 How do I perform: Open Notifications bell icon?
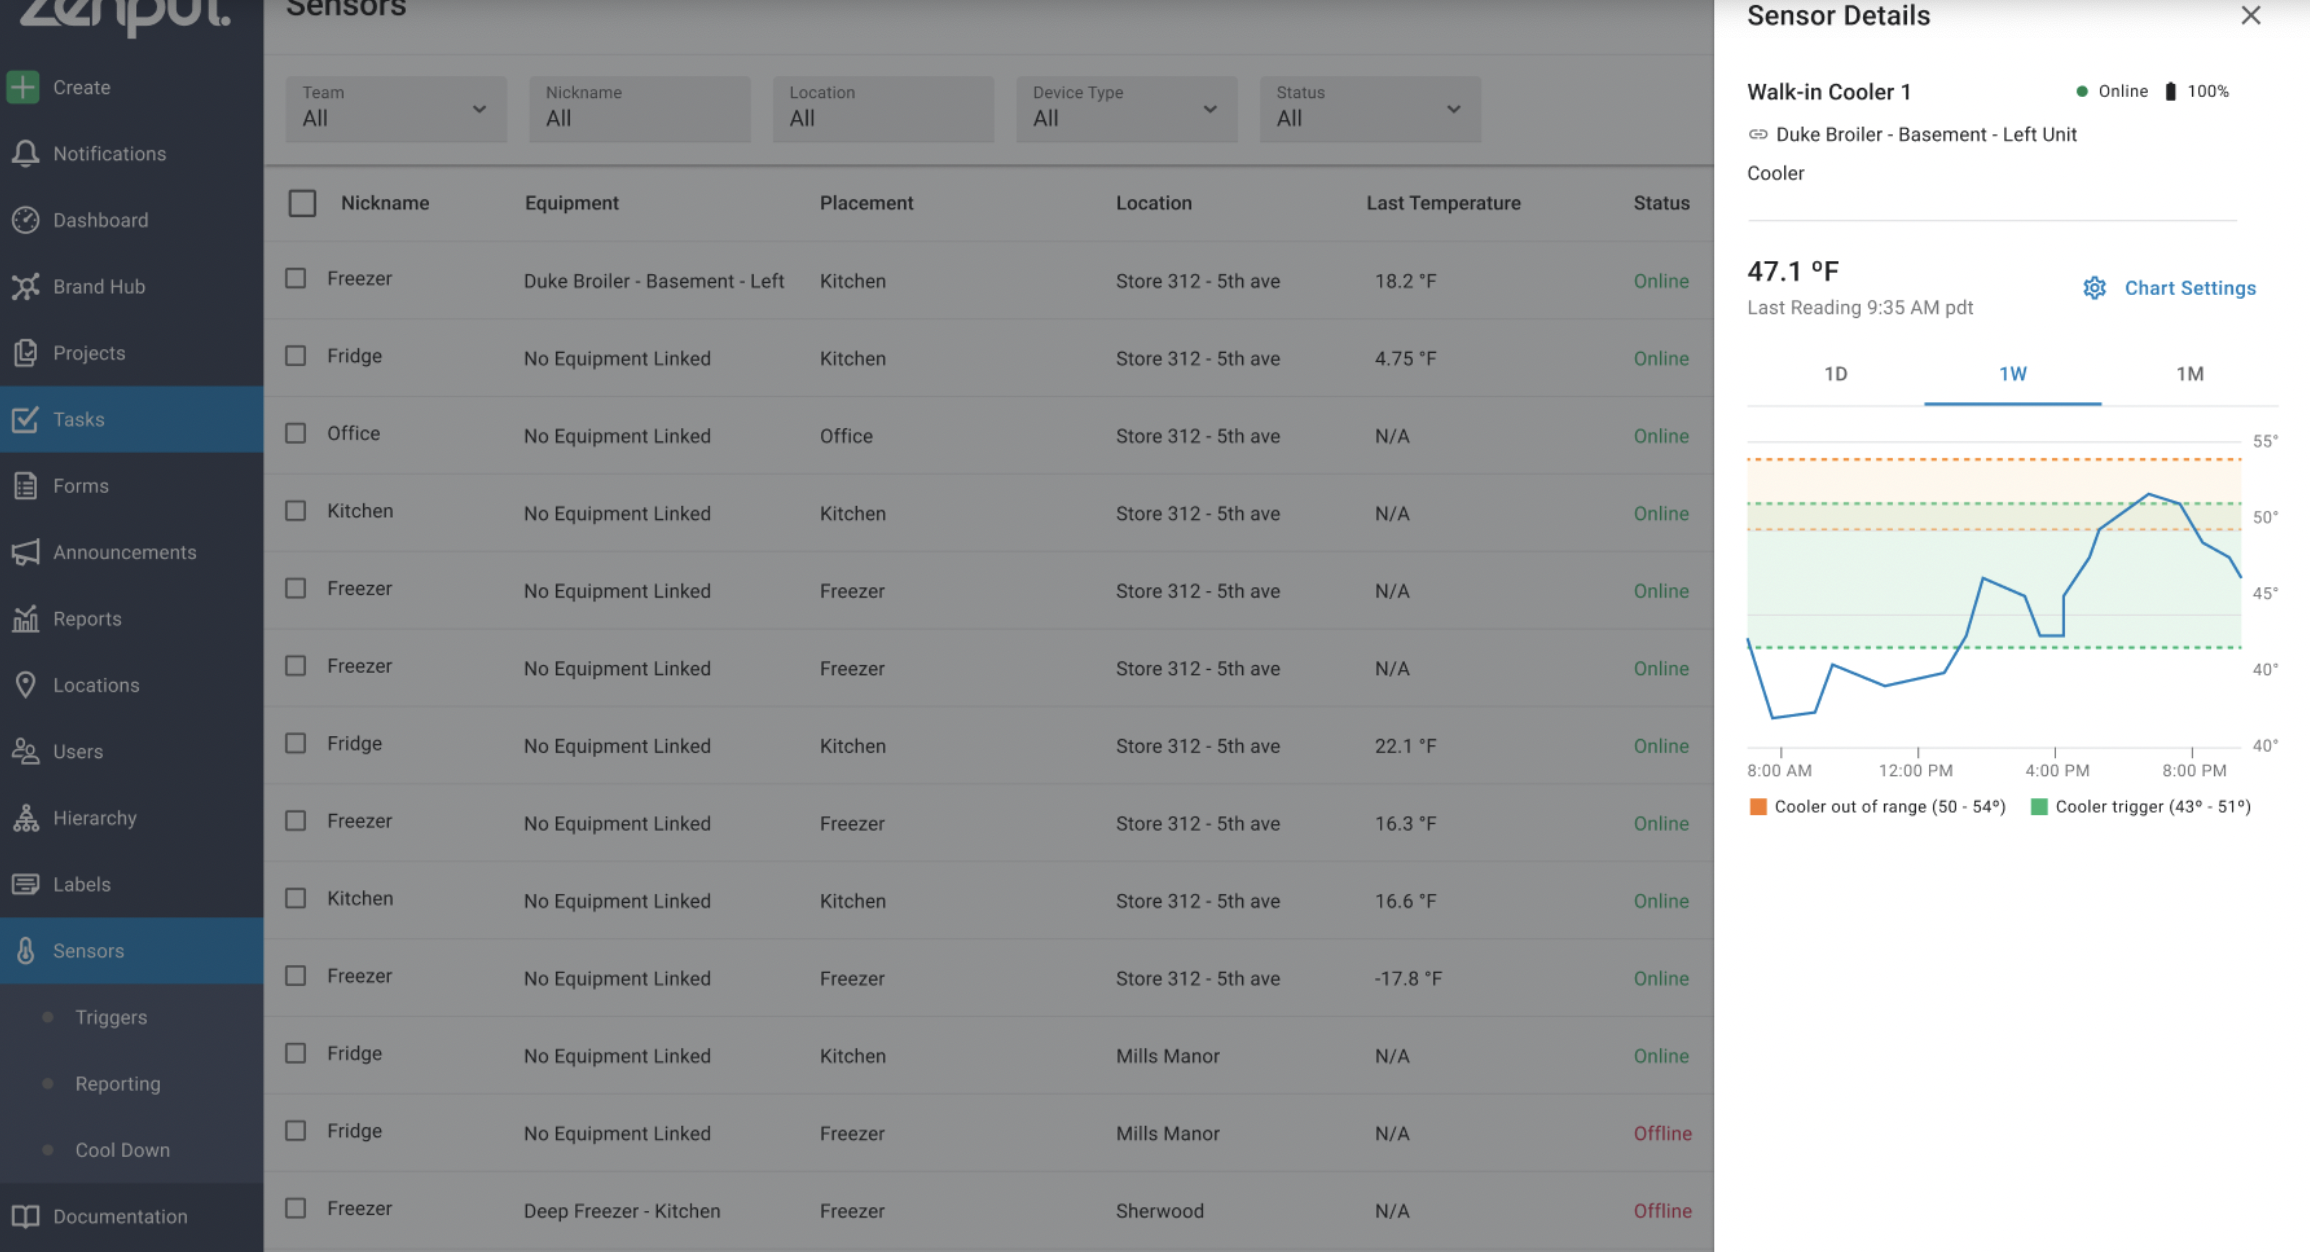coord(25,153)
